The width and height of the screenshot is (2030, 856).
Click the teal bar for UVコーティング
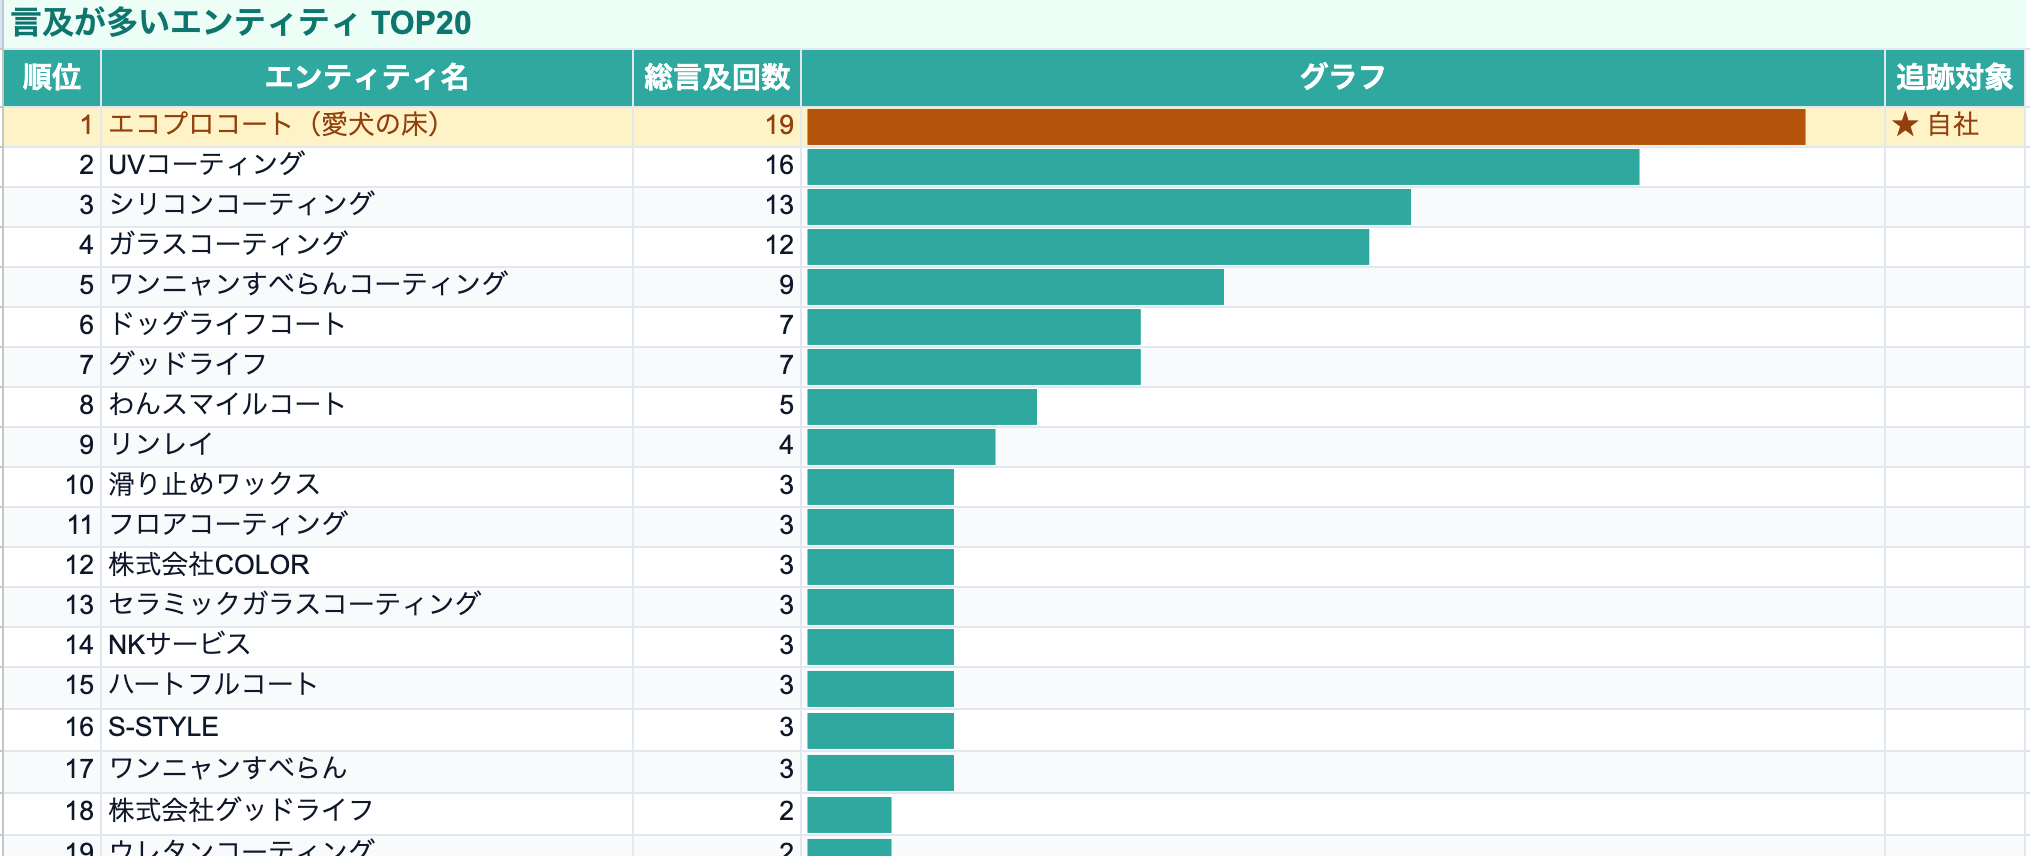tap(1223, 167)
